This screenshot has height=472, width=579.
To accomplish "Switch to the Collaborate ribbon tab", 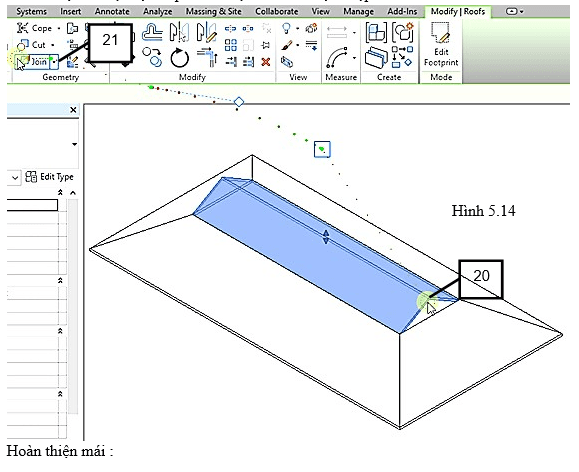I will tap(277, 11).
